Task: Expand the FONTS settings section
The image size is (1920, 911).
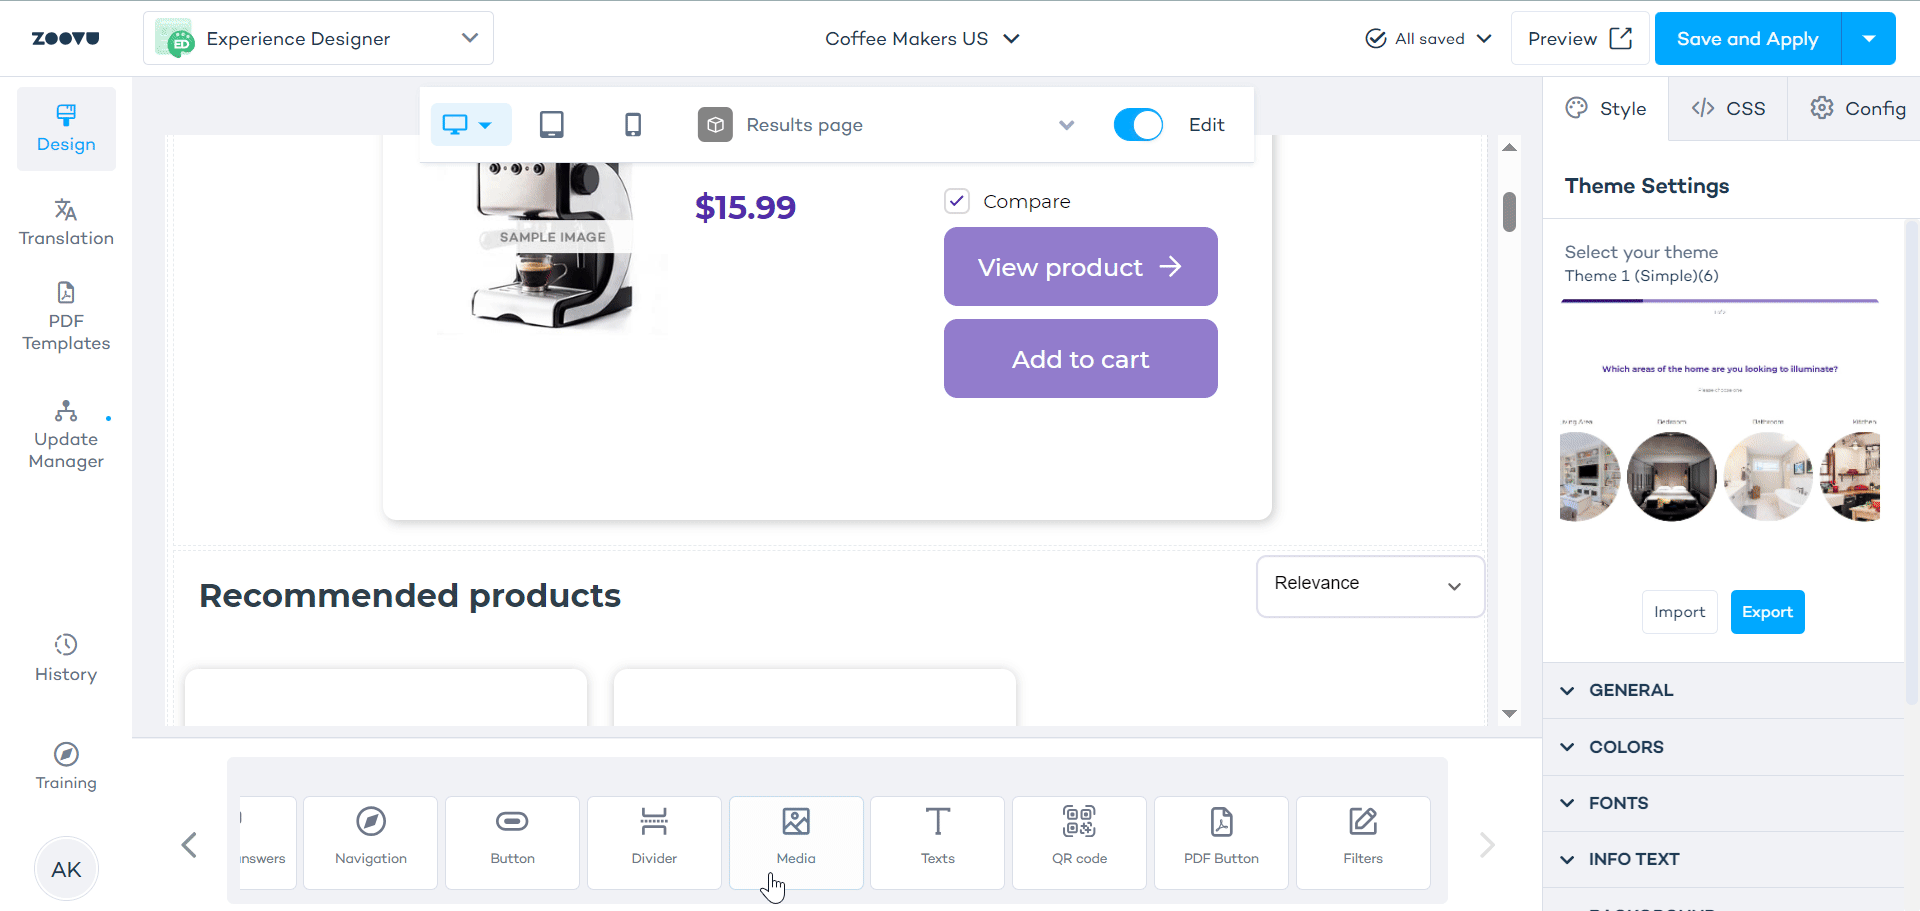Action: coord(1618,803)
